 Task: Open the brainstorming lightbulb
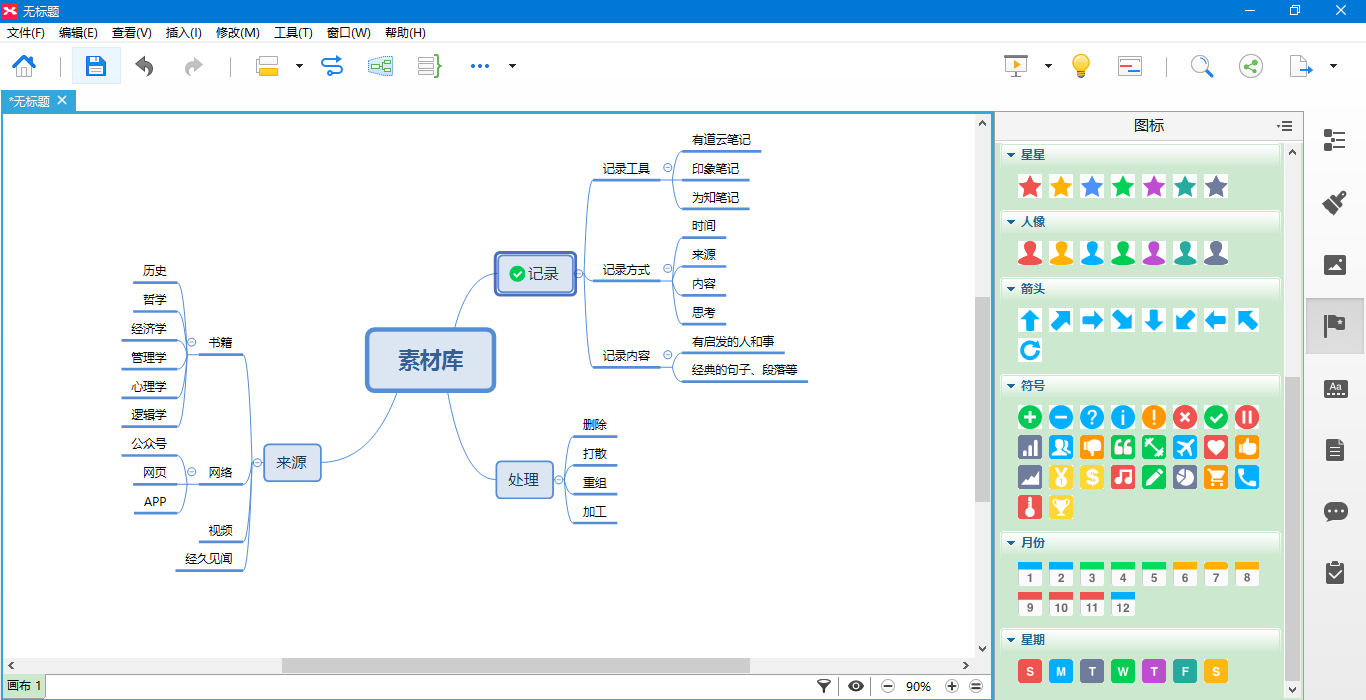pyautogui.click(x=1080, y=66)
